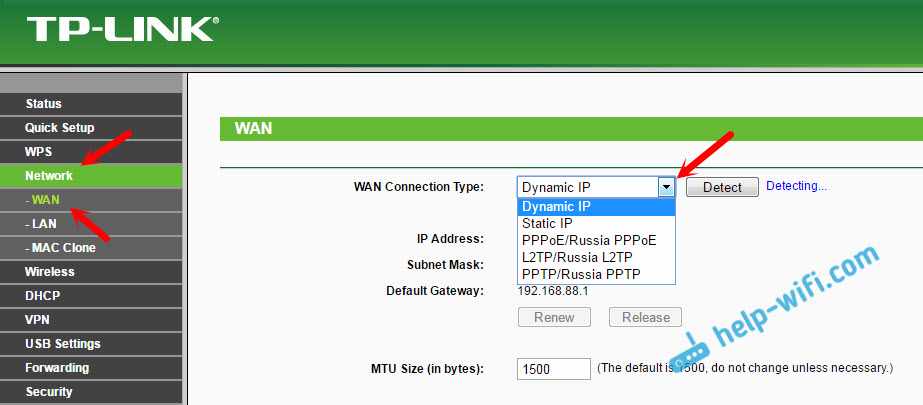Choose L2TP/Russia L2TP option
923x405 pixels.
[x=596, y=257]
